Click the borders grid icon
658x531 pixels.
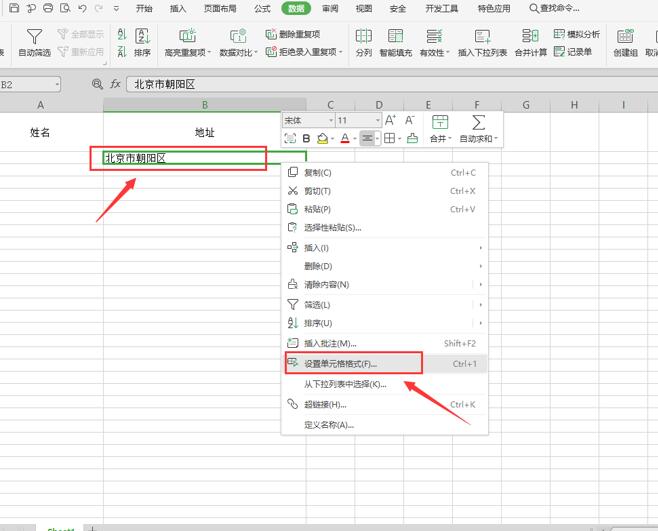click(389, 138)
